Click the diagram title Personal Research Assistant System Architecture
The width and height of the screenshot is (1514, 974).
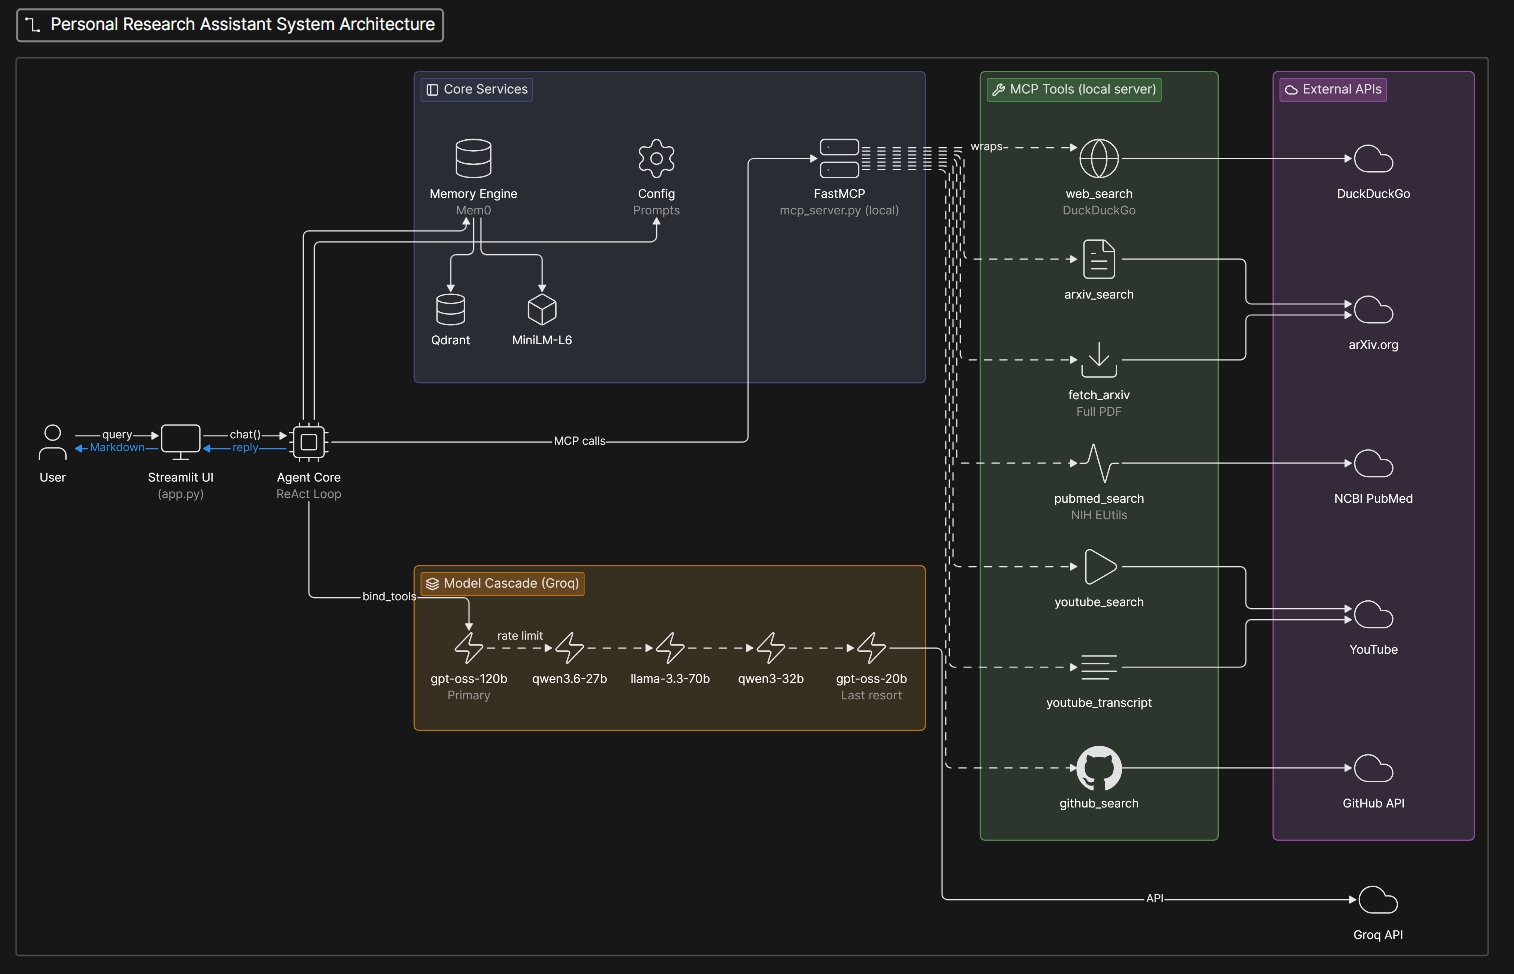(242, 24)
